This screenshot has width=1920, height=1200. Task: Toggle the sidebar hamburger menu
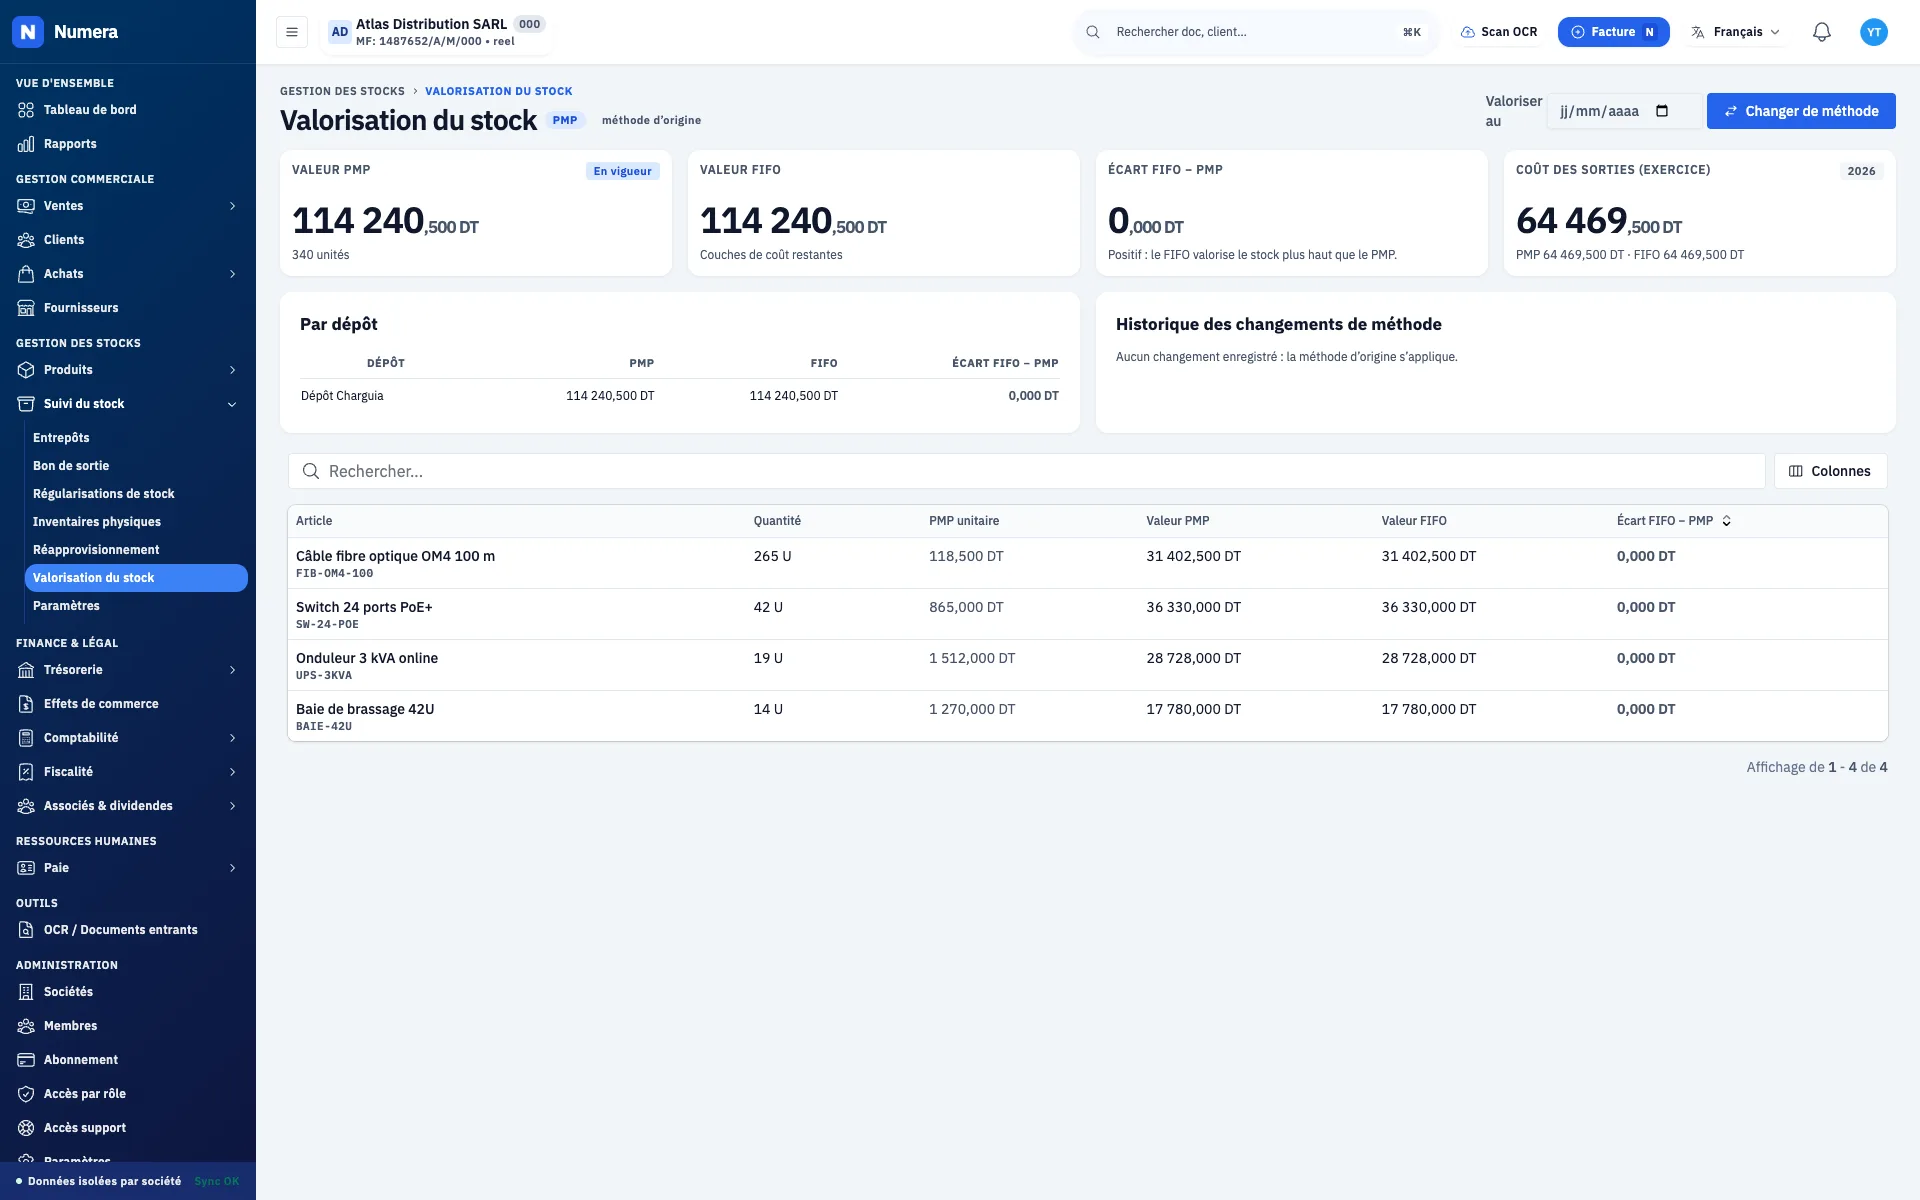[x=292, y=32]
